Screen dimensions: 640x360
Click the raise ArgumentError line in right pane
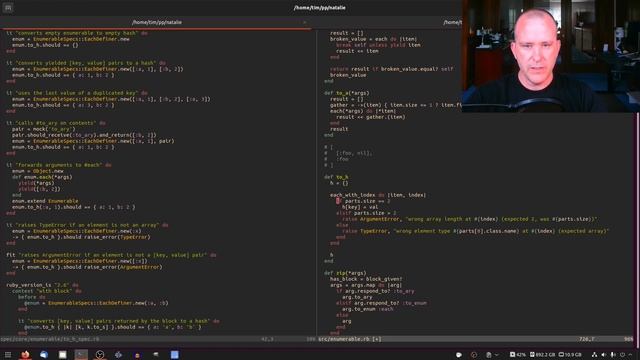tap(469, 219)
